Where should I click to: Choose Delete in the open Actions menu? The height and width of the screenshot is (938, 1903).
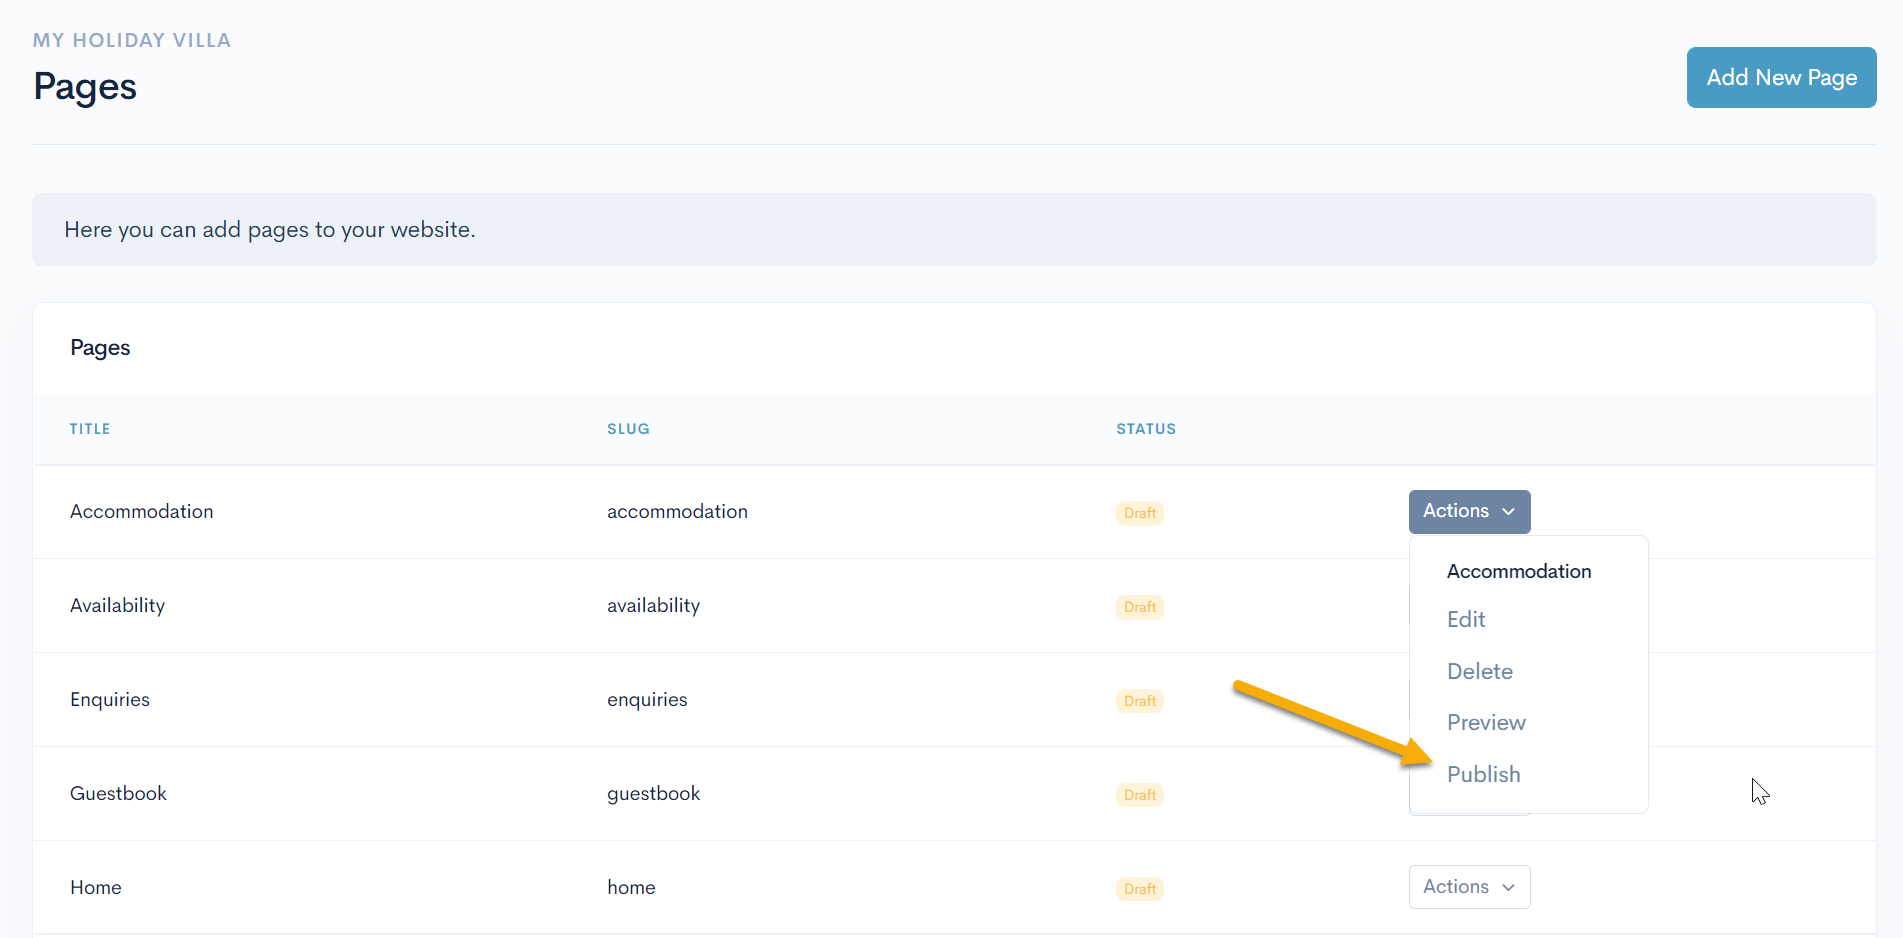click(x=1479, y=671)
